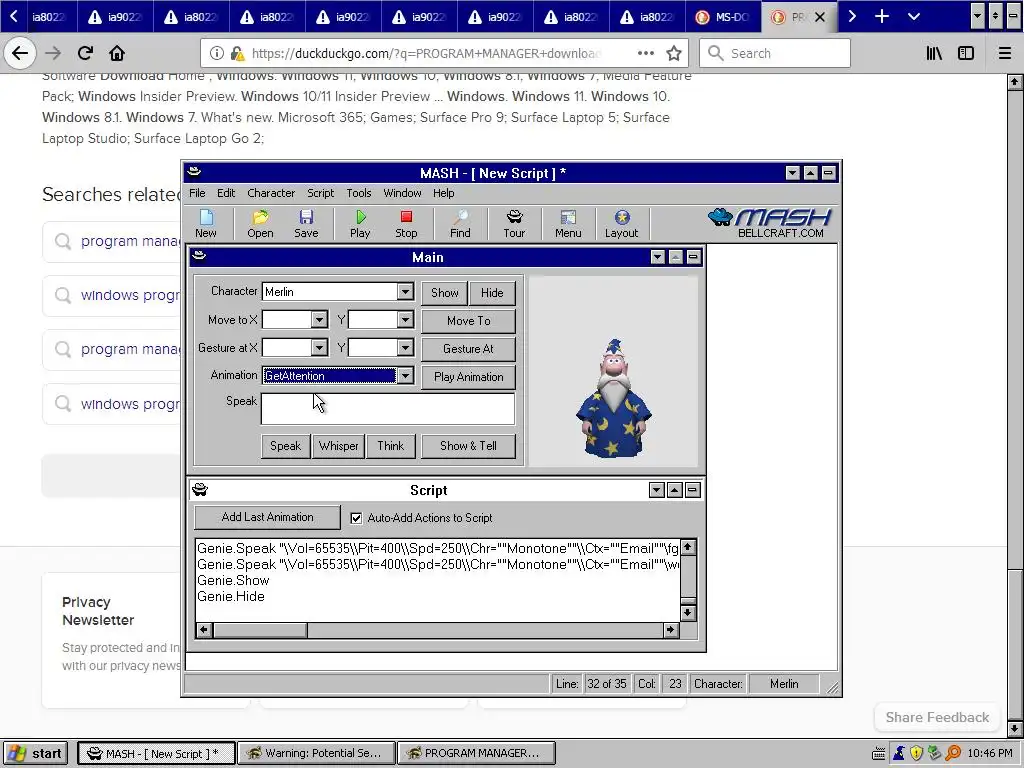1024x768 pixels.
Task: Bookmark page with the star icon
Action: click(x=674, y=53)
